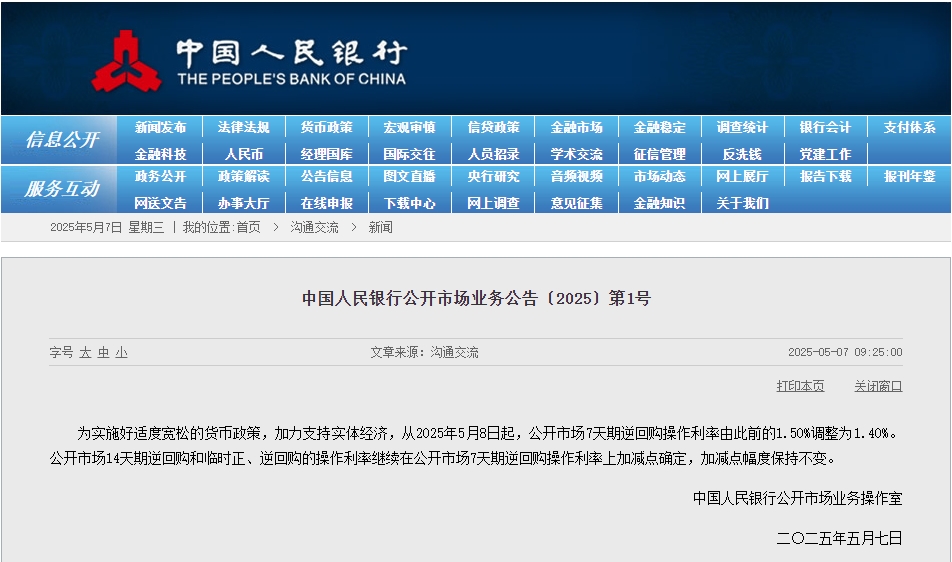Open the 支付体系 navigation item
This screenshot has height=562, width=952.
909,128
